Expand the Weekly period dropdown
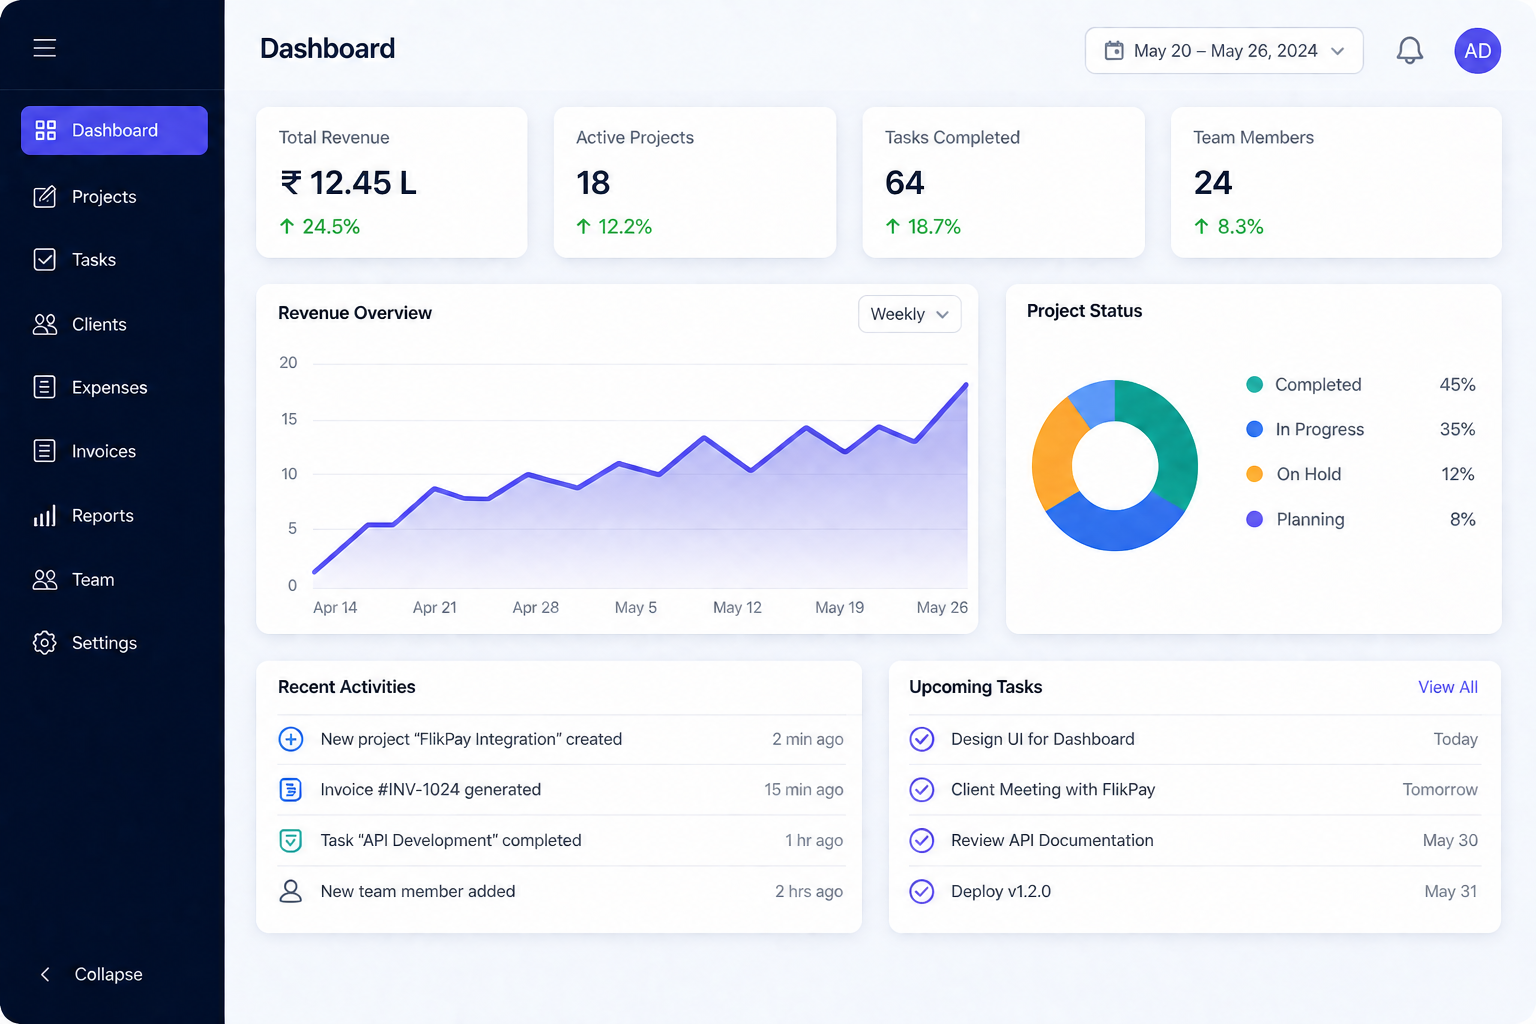Image resolution: width=1536 pixels, height=1024 pixels. pyautogui.click(x=910, y=314)
